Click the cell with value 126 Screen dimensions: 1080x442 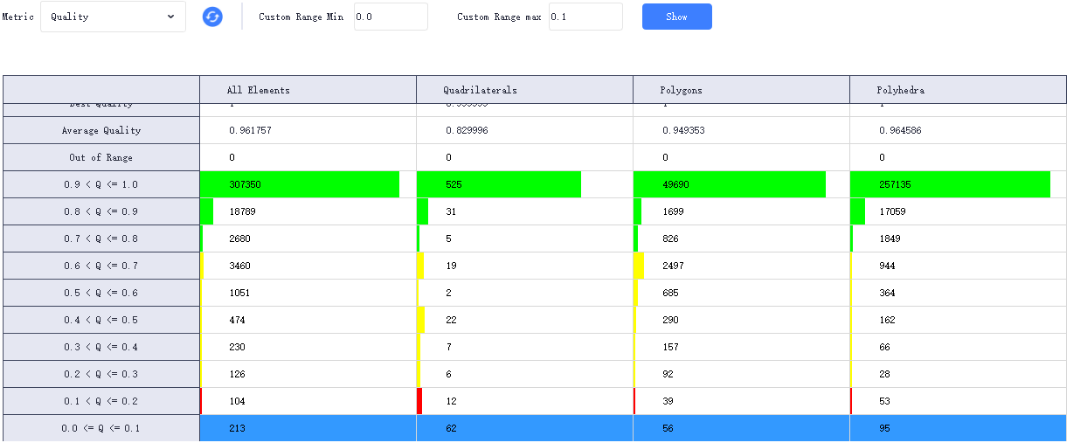tap(308, 374)
